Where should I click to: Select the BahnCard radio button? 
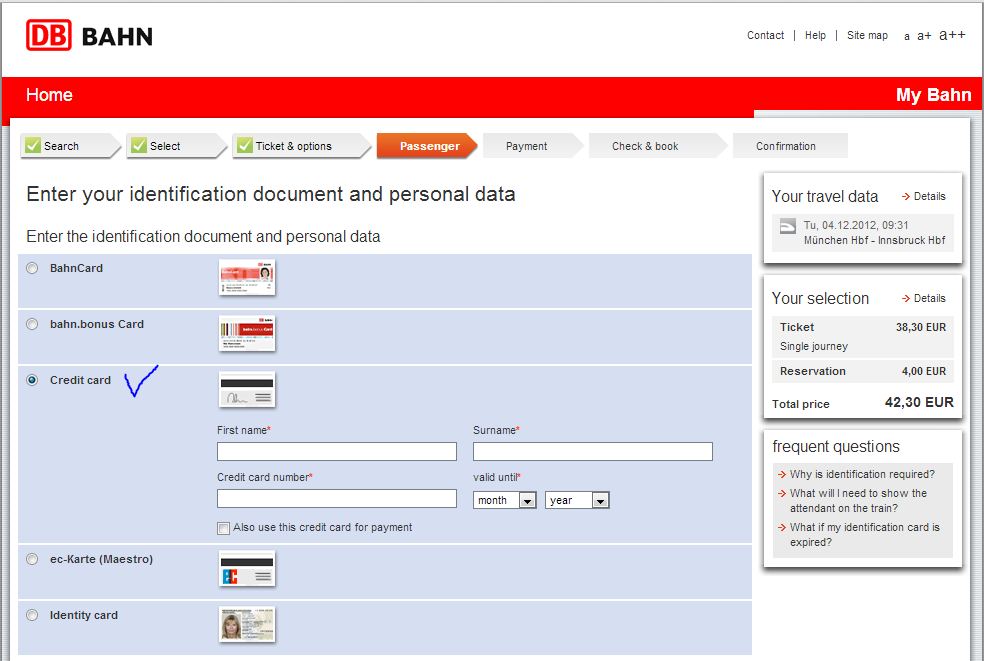pyautogui.click(x=32, y=268)
